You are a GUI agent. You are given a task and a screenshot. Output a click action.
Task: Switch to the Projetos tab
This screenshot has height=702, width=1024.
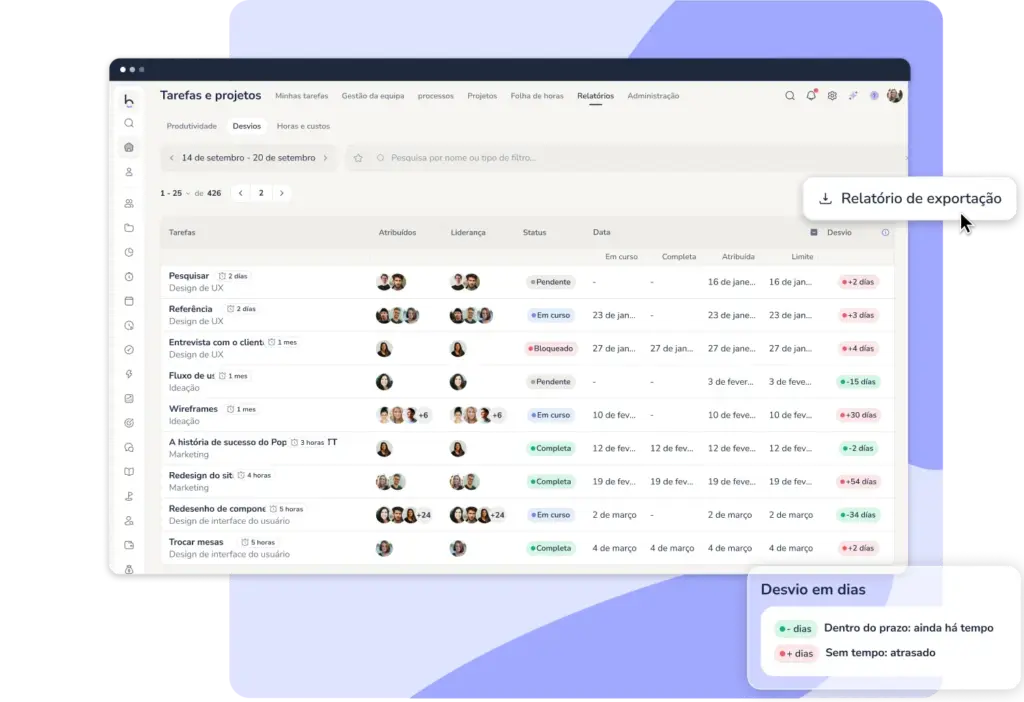(x=482, y=96)
